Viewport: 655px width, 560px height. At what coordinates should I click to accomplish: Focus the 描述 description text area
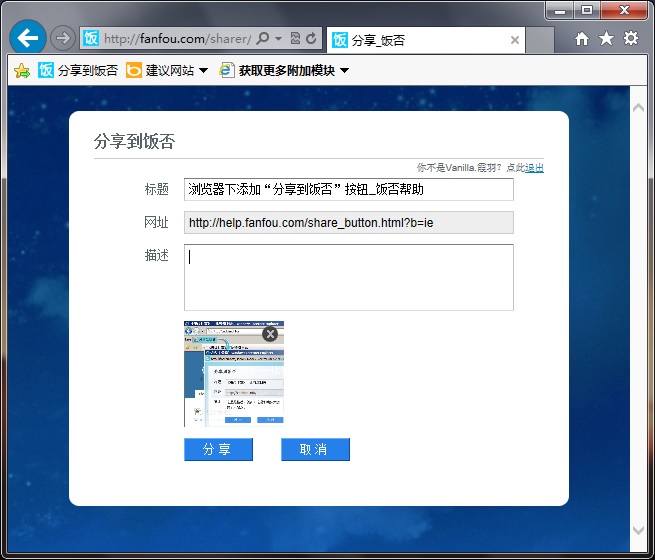coord(348,277)
